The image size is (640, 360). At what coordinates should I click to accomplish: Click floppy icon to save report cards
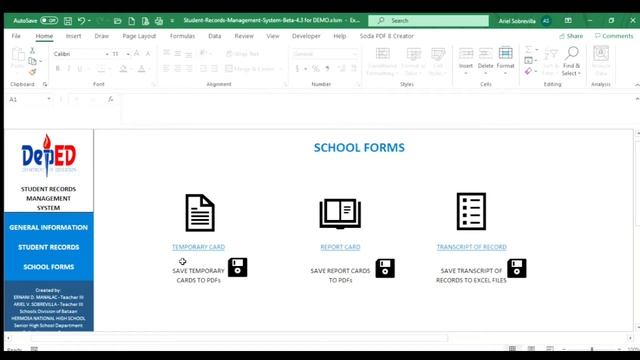(385, 268)
